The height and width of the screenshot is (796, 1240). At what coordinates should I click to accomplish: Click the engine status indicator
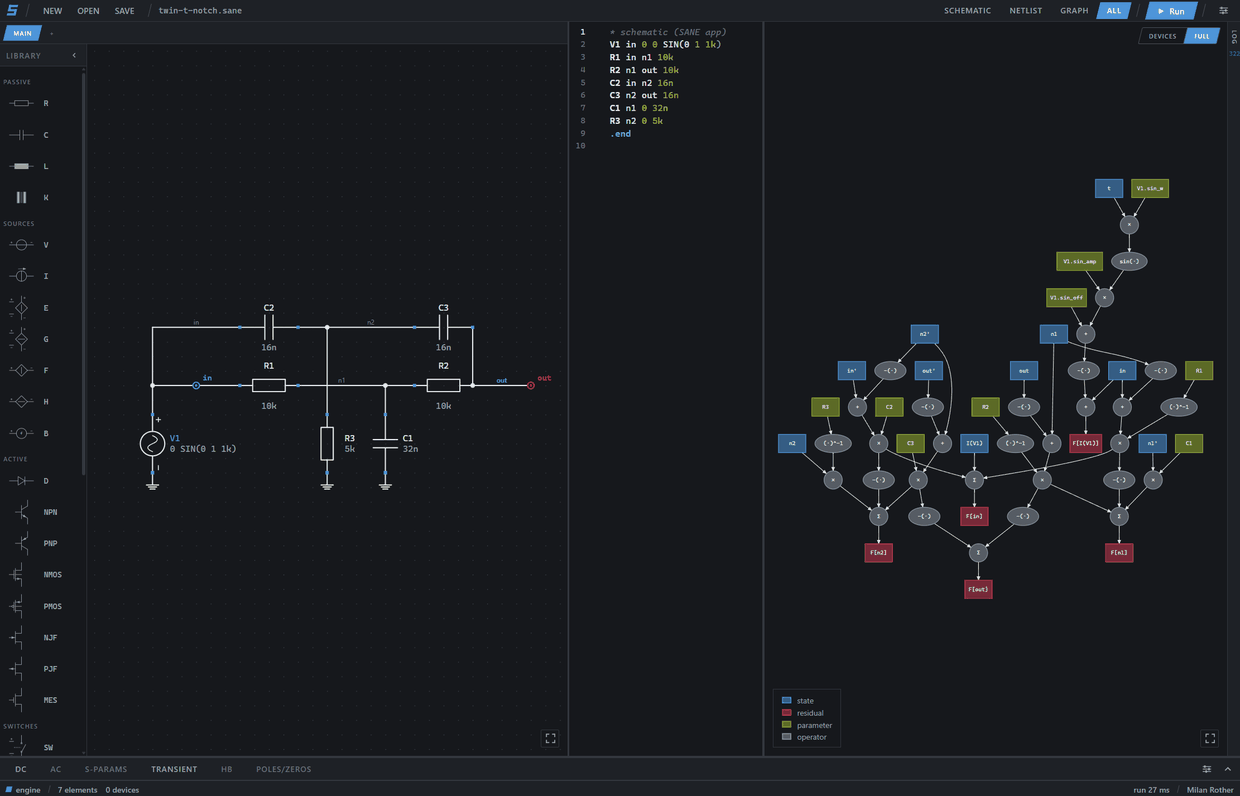tap(23, 790)
